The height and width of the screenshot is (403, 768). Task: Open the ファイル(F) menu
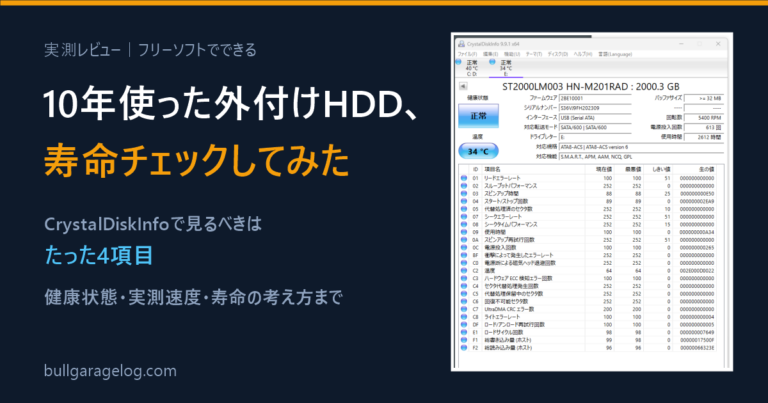(x=467, y=54)
